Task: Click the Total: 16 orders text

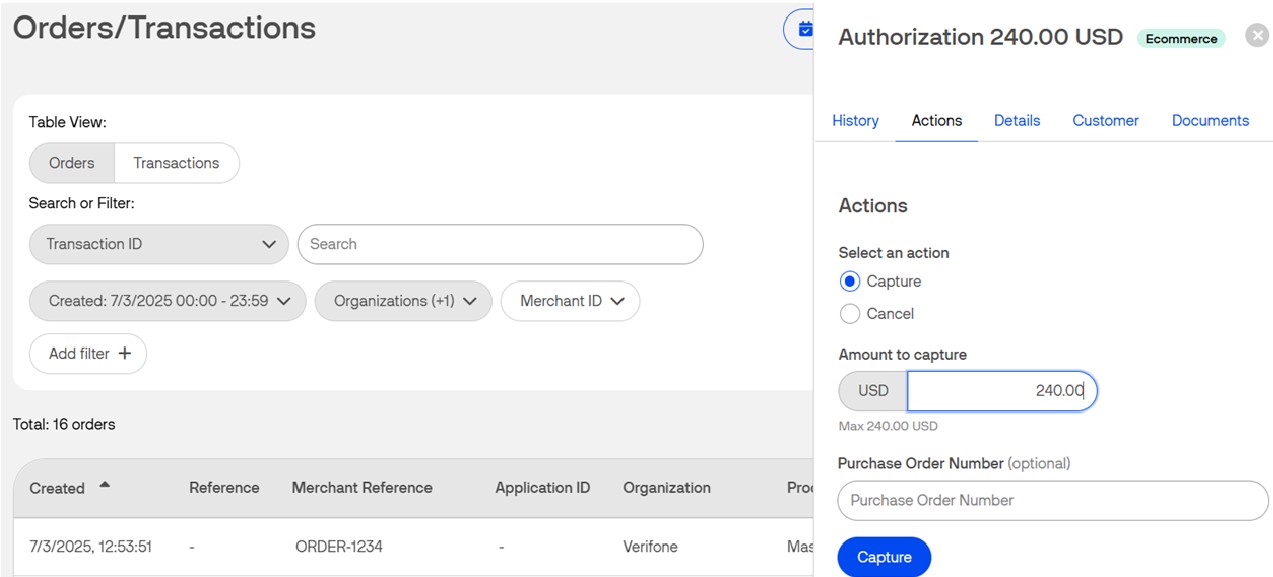Action: [64, 425]
